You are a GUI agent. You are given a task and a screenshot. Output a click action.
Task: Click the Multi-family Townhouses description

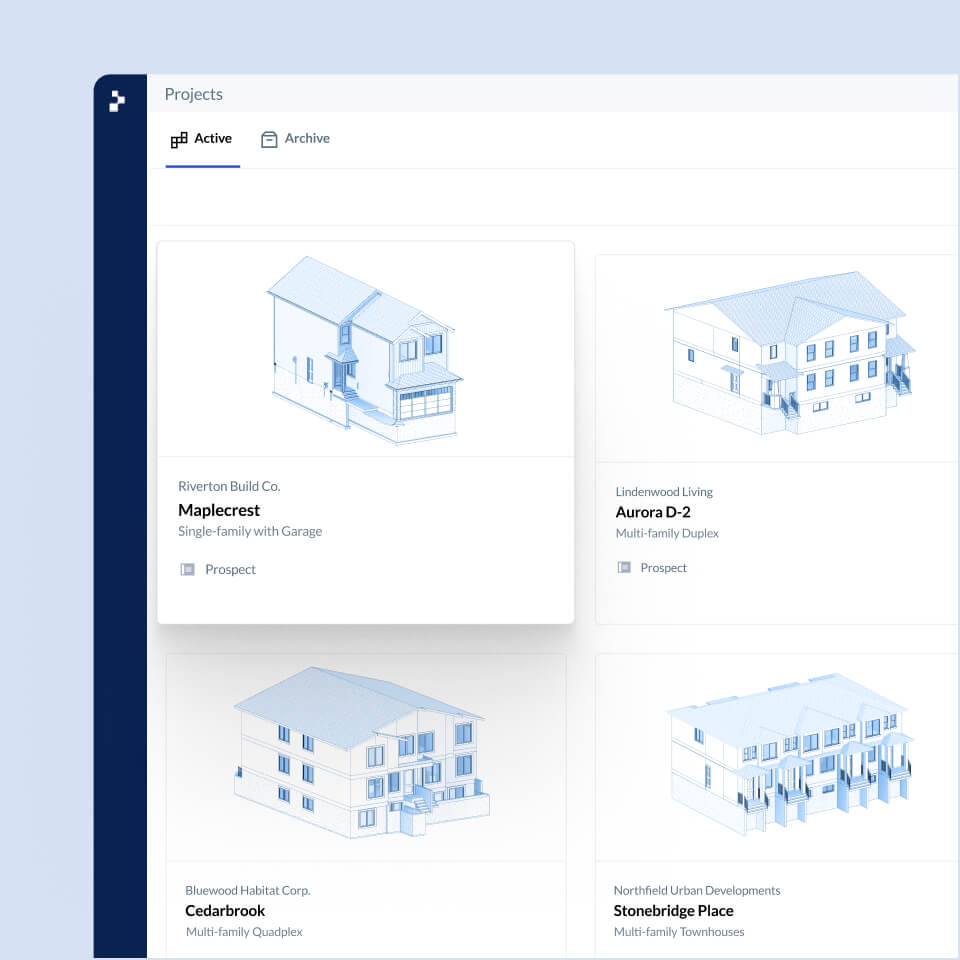(x=679, y=932)
